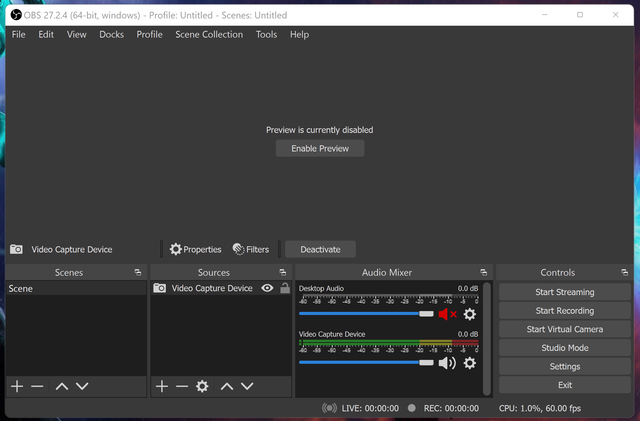Toggle lock on Video Capture Device source
This screenshot has width=640, height=421.
point(285,288)
